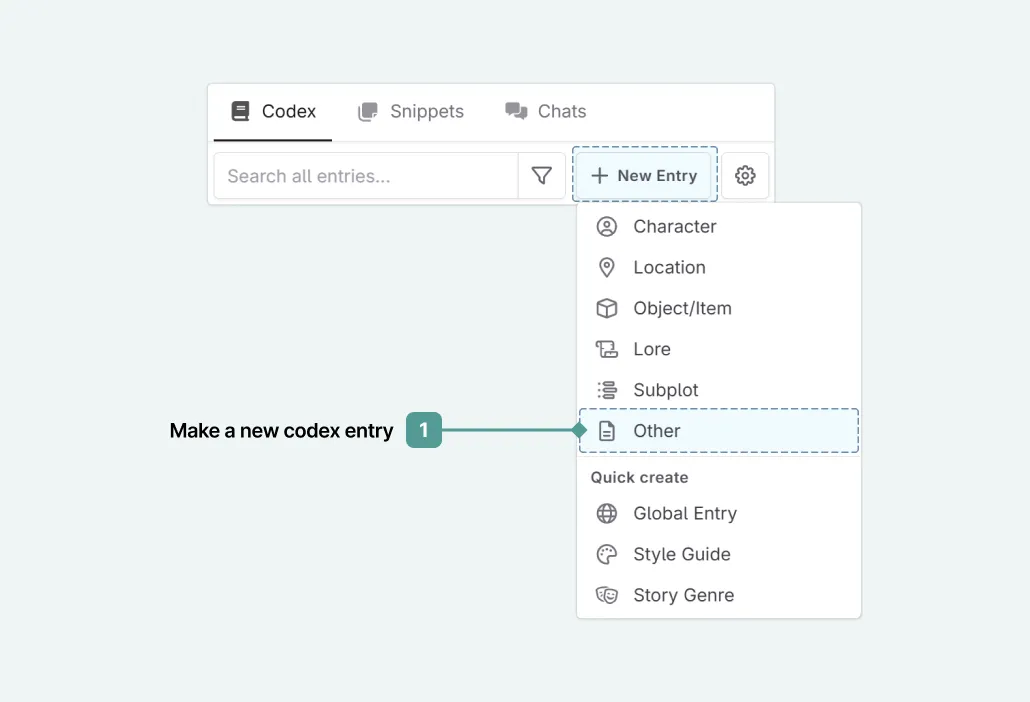The width and height of the screenshot is (1030, 702).
Task: Open the entry filter funnel
Action: pos(541,176)
